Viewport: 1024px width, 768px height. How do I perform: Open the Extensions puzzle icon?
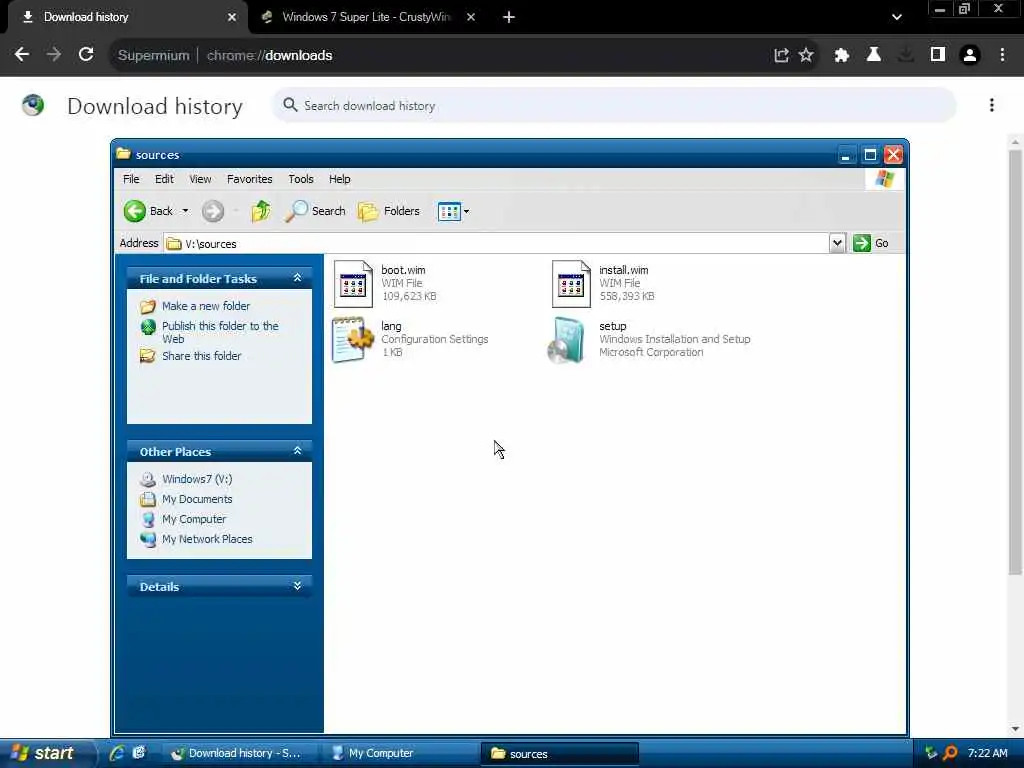point(842,55)
